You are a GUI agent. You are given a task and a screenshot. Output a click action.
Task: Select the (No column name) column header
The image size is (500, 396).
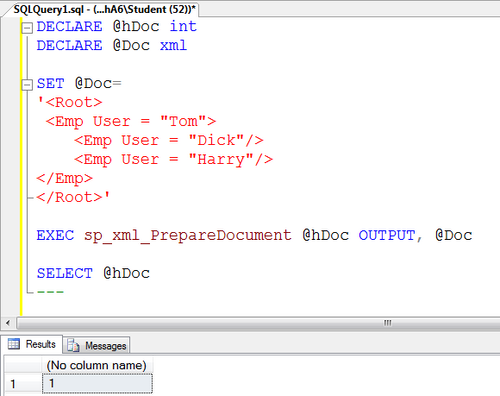[97, 365]
